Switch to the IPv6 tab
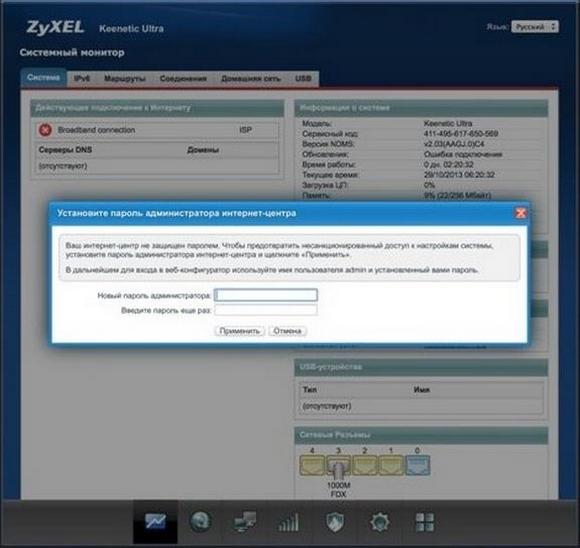The image size is (580, 548). [x=82, y=78]
